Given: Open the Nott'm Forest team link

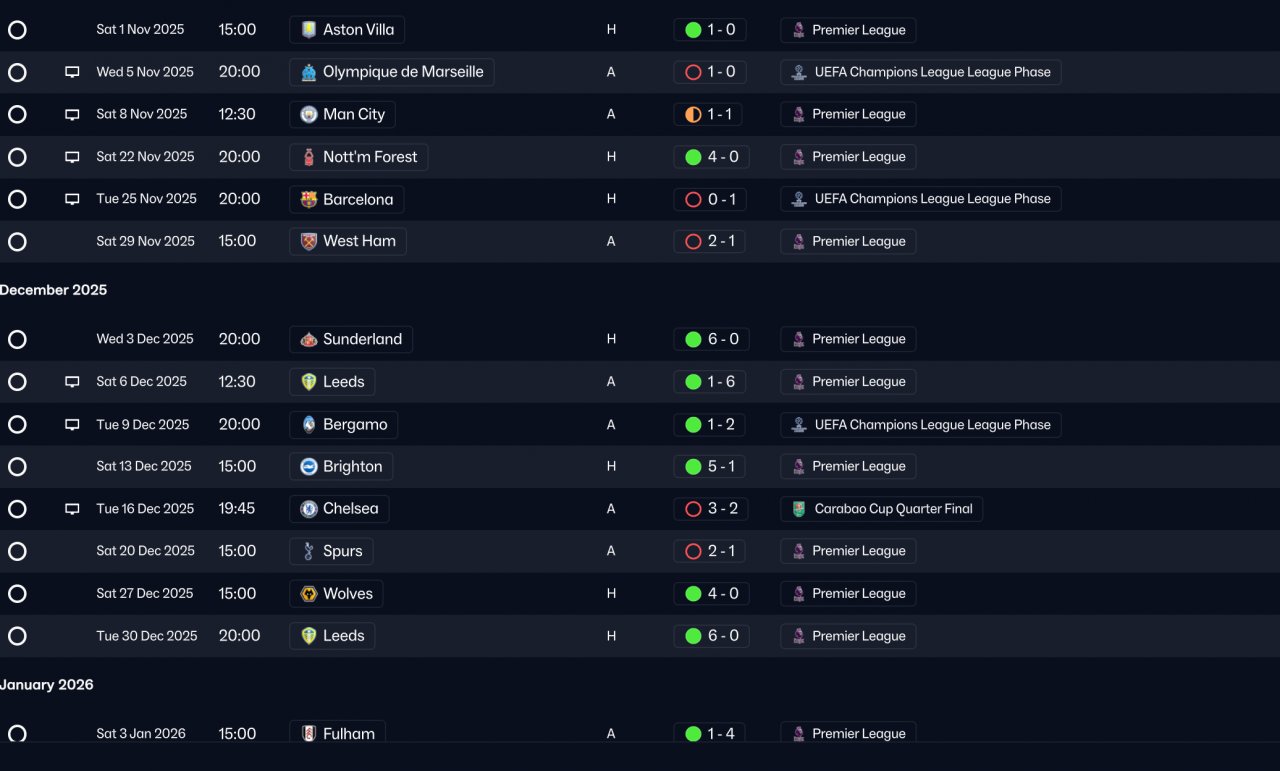Looking at the screenshot, I should [x=359, y=157].
